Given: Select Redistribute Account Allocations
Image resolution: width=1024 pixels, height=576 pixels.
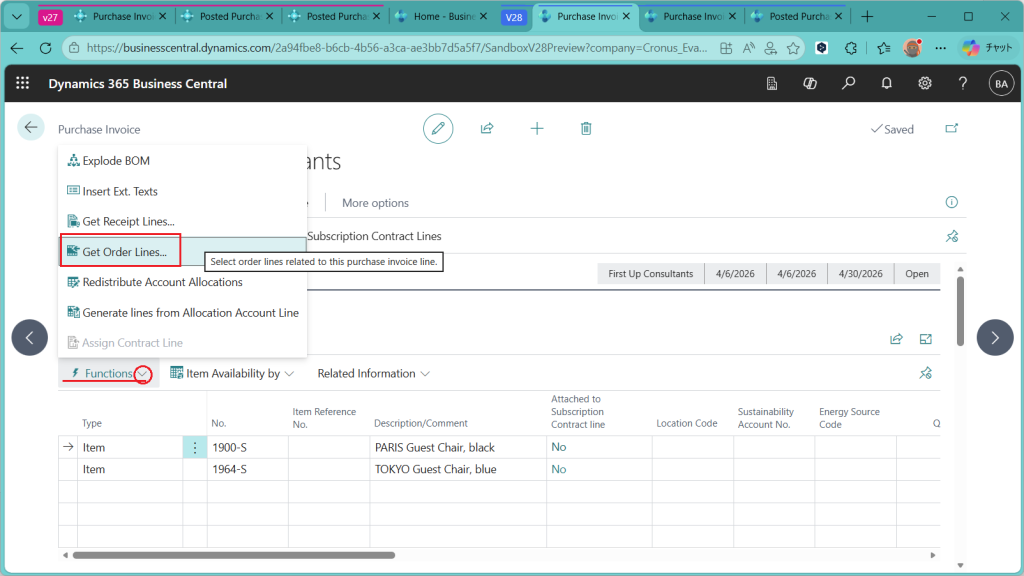Looking at the screenshot, I should click(162, 282).
